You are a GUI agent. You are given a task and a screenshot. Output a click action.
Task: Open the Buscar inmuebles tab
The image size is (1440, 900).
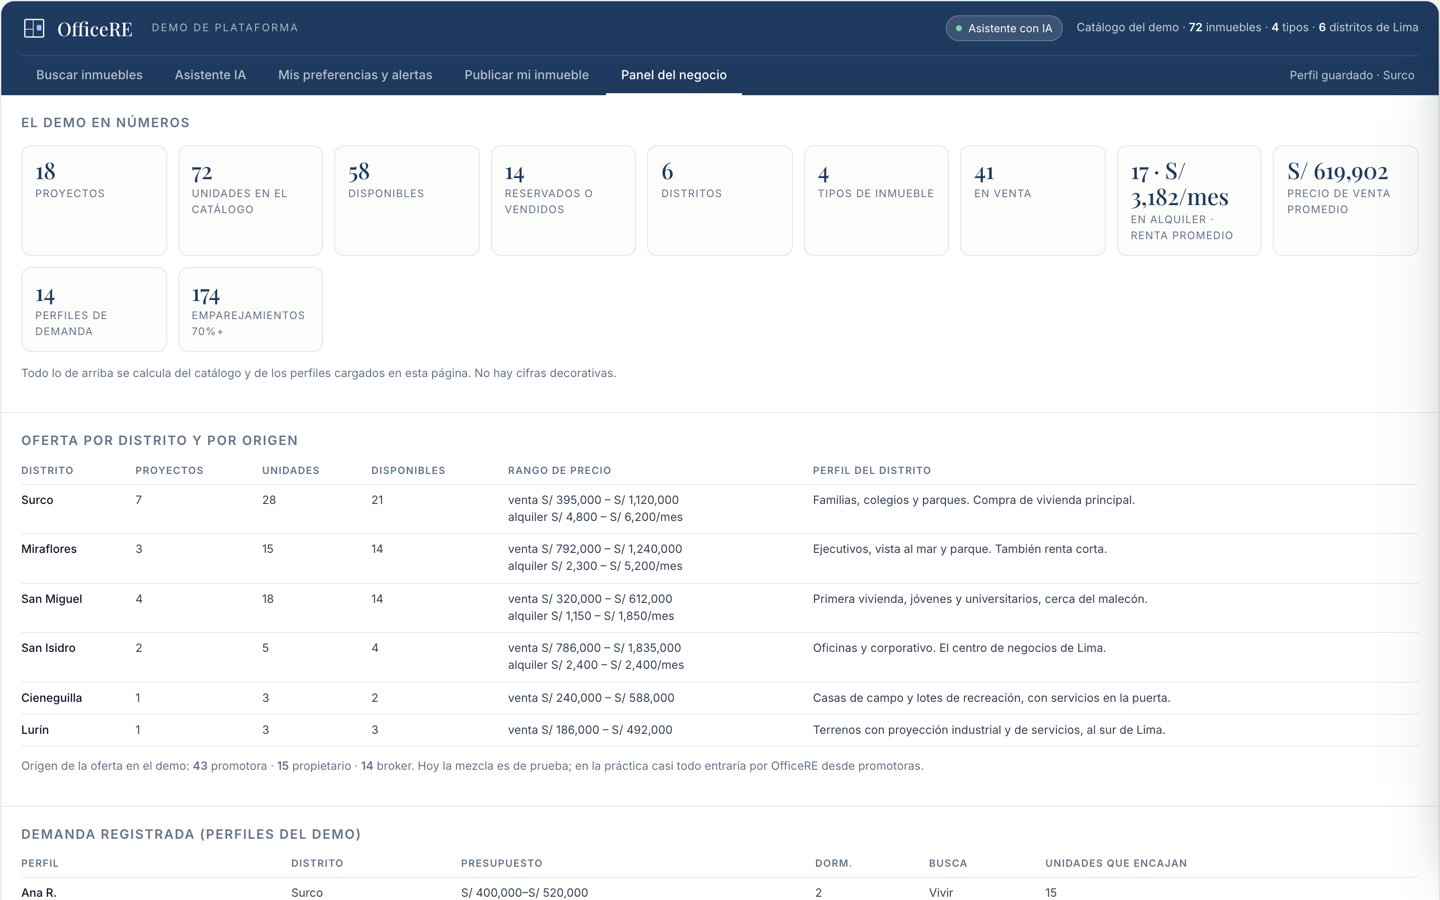[x=89, y=75]
